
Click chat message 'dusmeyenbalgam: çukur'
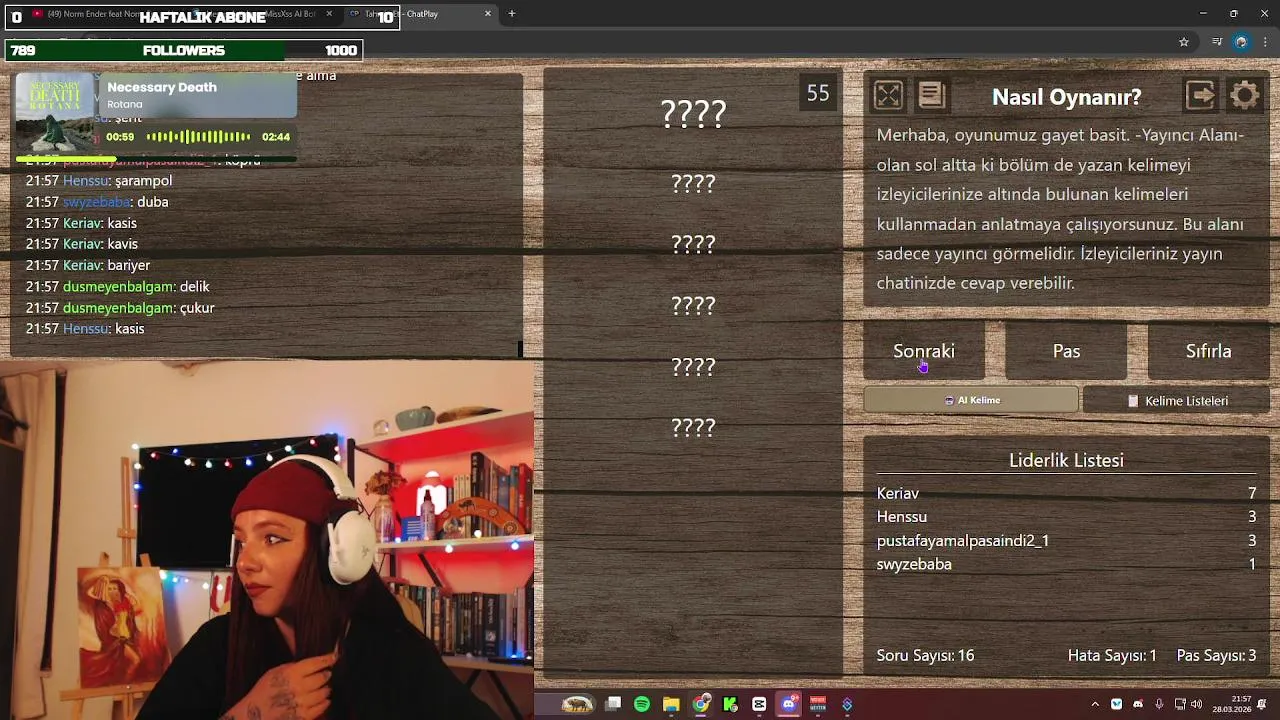pyautogui.click(x=120, y=308)
